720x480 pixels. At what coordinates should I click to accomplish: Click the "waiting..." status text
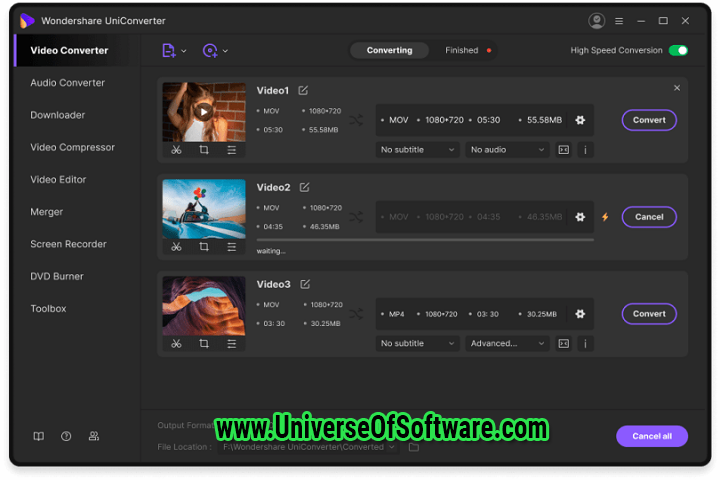pyautogui.click(x=271, y=251)
